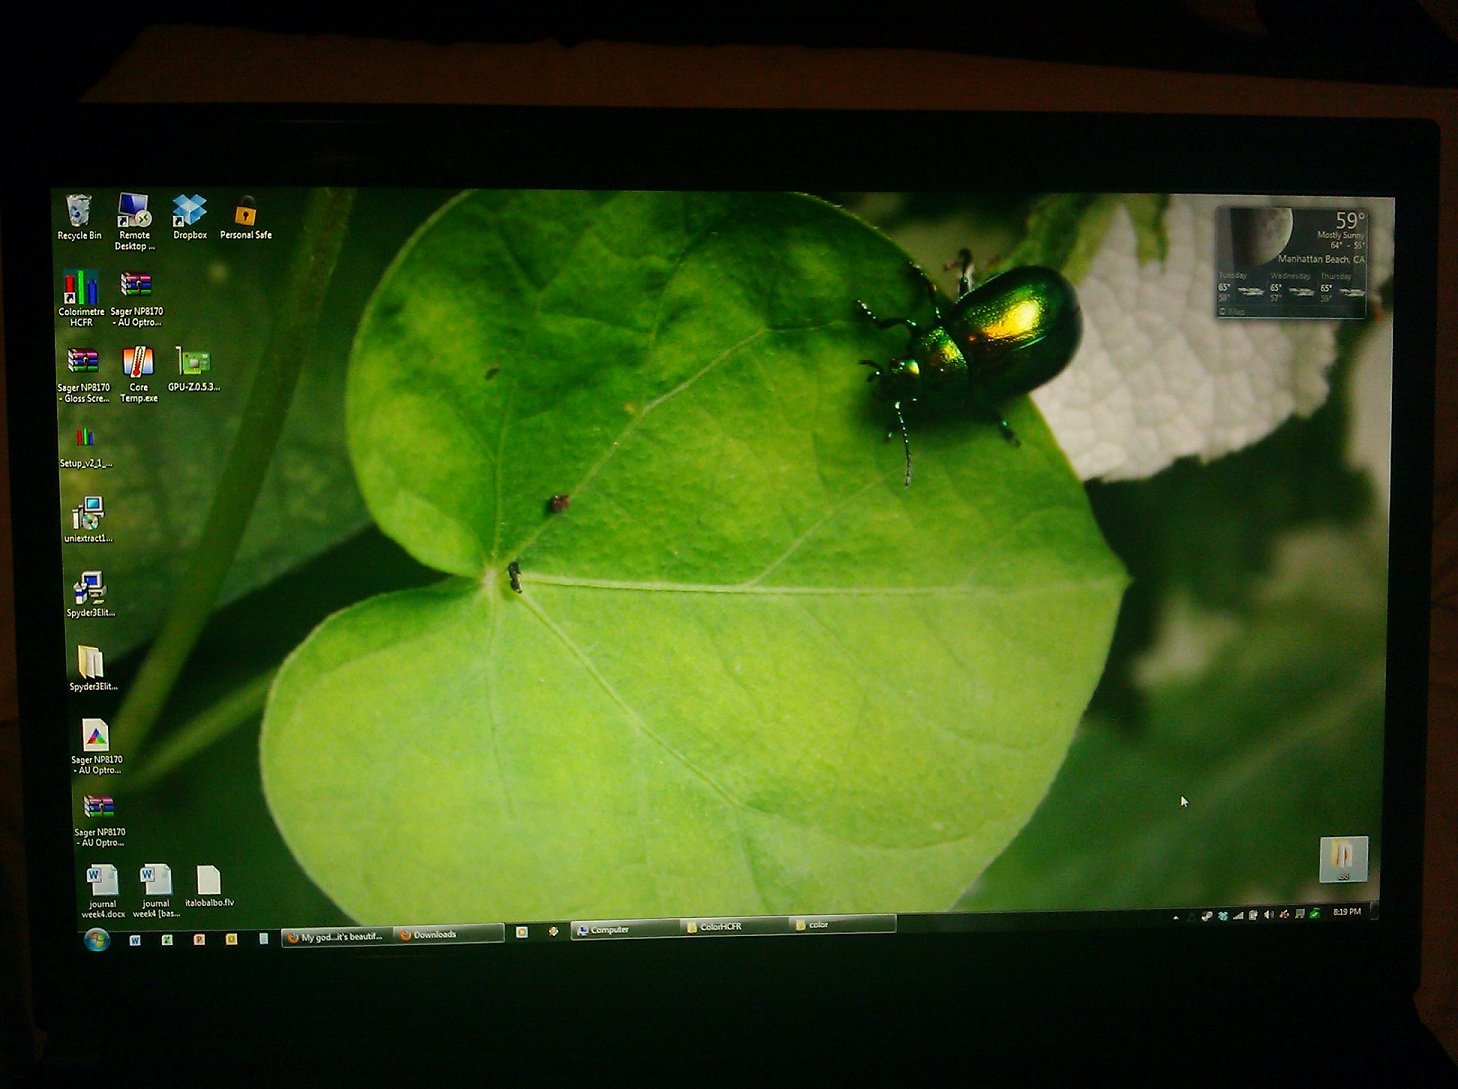Open the Recycle Bin desktop icon

tap(79, 218)
